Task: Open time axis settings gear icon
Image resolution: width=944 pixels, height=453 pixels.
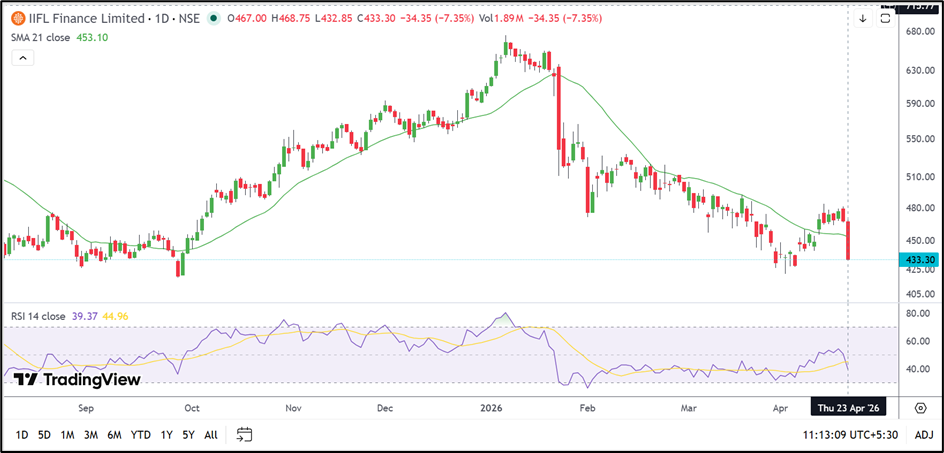Action: [920, 408]
